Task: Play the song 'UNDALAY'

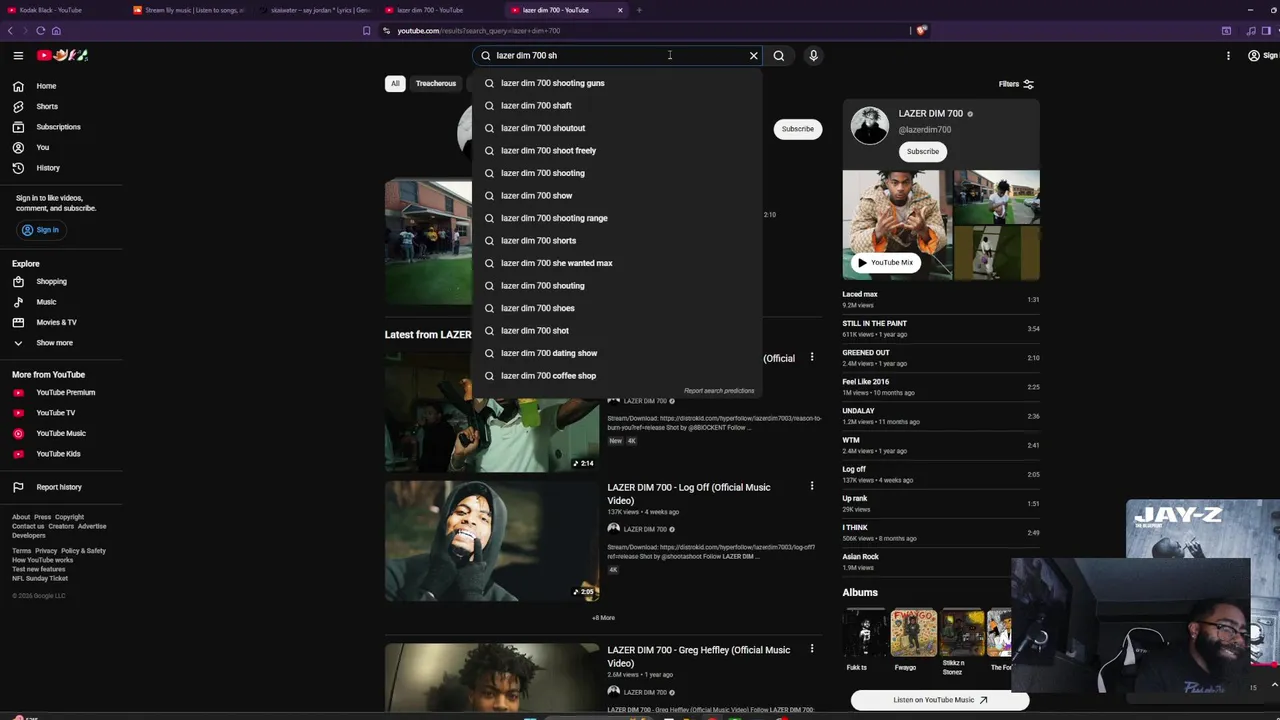Action: [940, 415]
